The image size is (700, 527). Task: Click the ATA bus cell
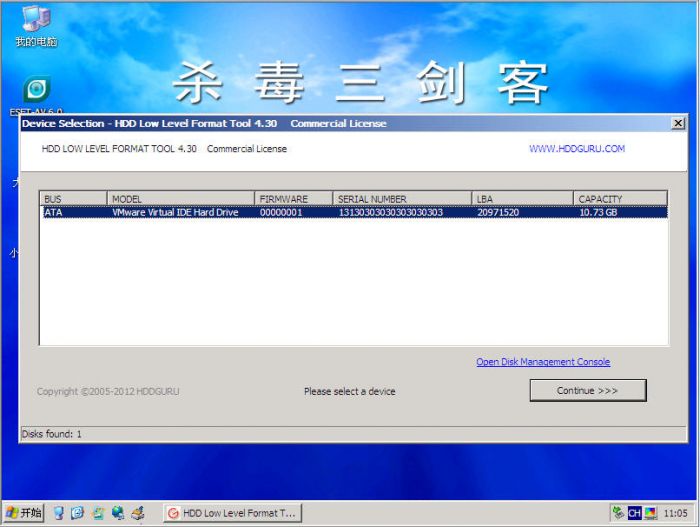click(53, 213)
